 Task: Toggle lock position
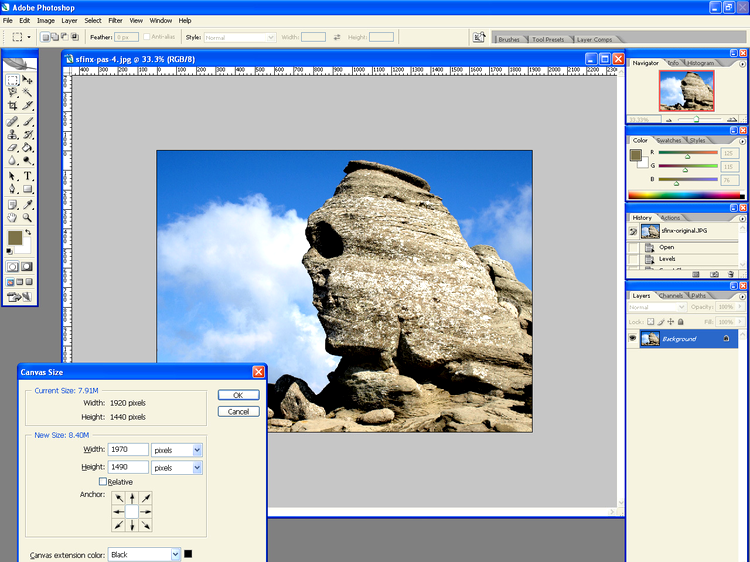(671, 322)
